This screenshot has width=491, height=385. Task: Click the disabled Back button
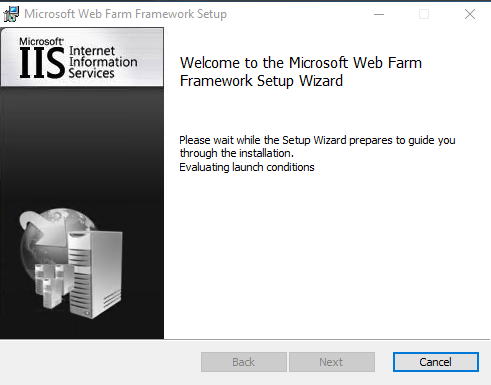click(244, 362)
